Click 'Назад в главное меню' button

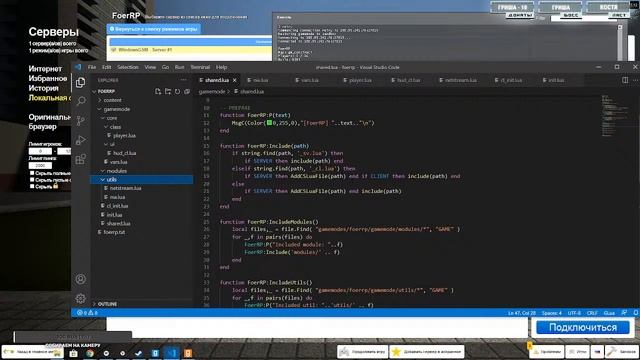33,351
